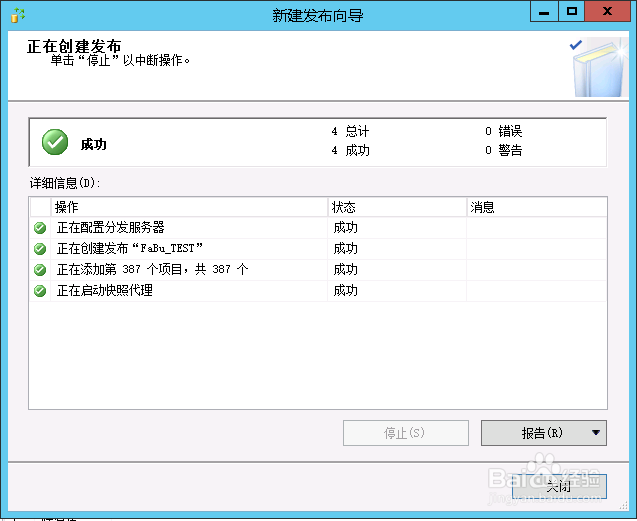The height and width of the screenshot is (521, 637).
Task: Click the 详细信息(D) label
Action: [x=65, y=183]
